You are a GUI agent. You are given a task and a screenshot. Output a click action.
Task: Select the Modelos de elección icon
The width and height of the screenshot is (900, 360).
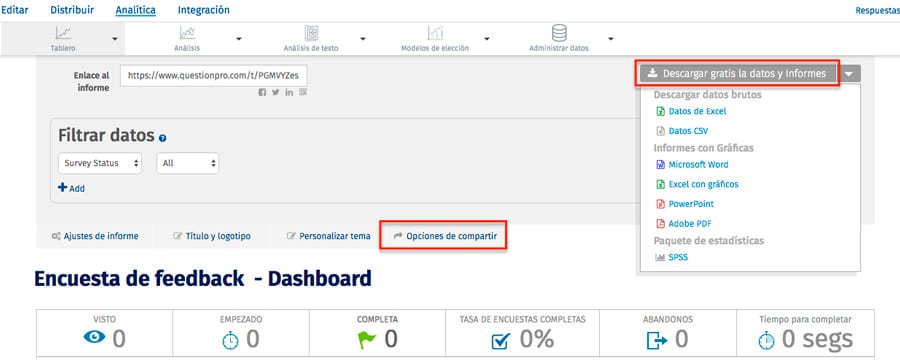(435, 33)
